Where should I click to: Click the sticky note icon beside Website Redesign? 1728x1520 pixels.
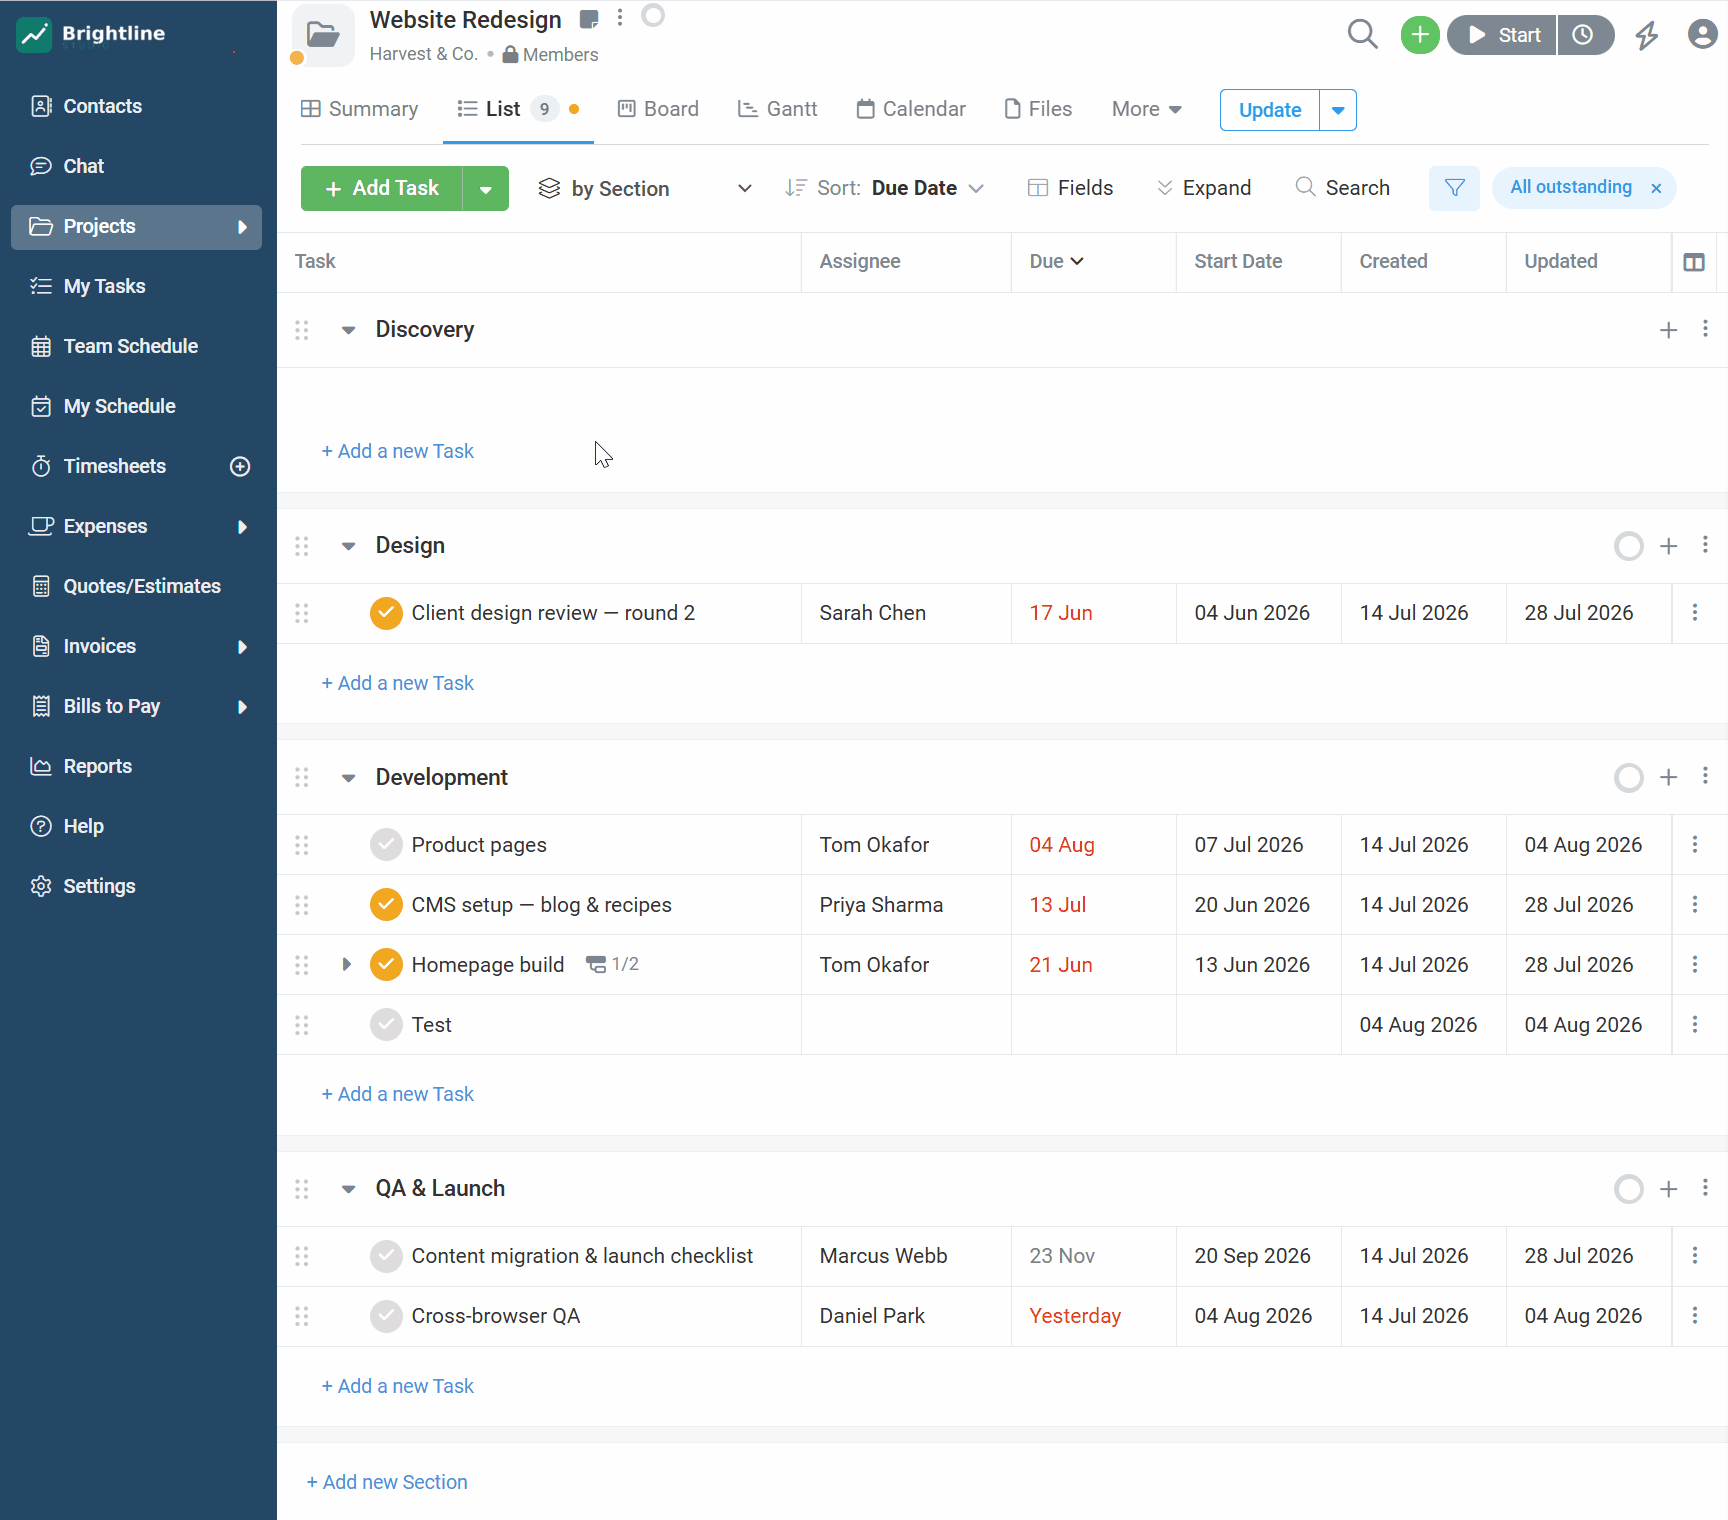point(589,19)
